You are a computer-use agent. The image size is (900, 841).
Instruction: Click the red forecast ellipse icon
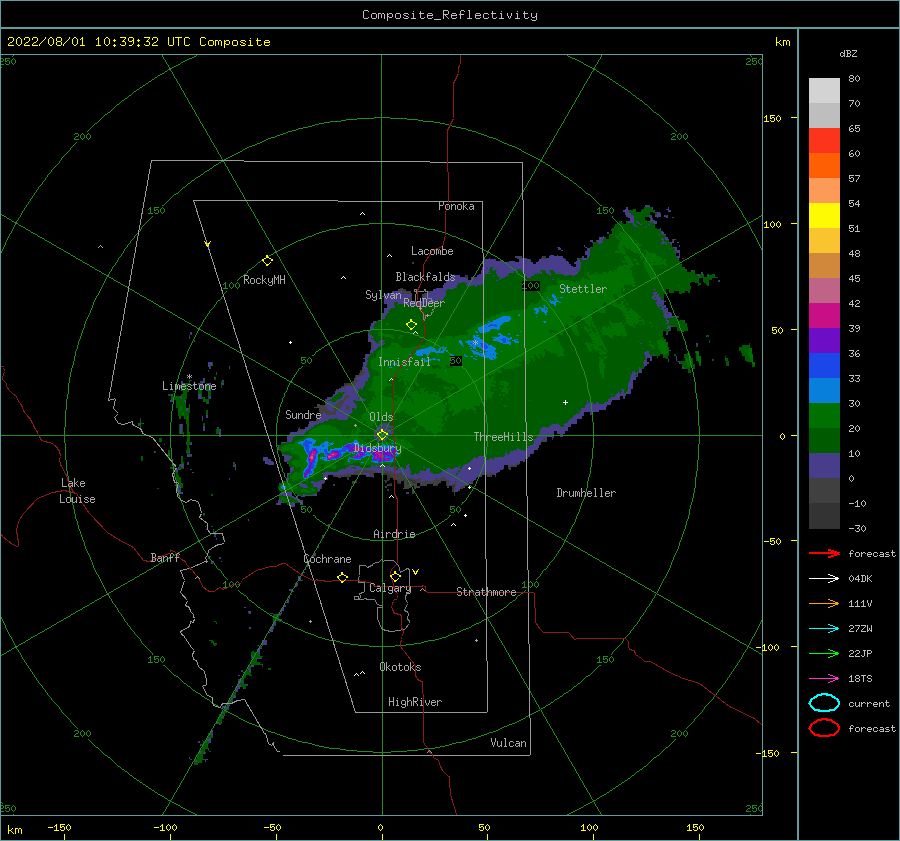click(824, 728)
